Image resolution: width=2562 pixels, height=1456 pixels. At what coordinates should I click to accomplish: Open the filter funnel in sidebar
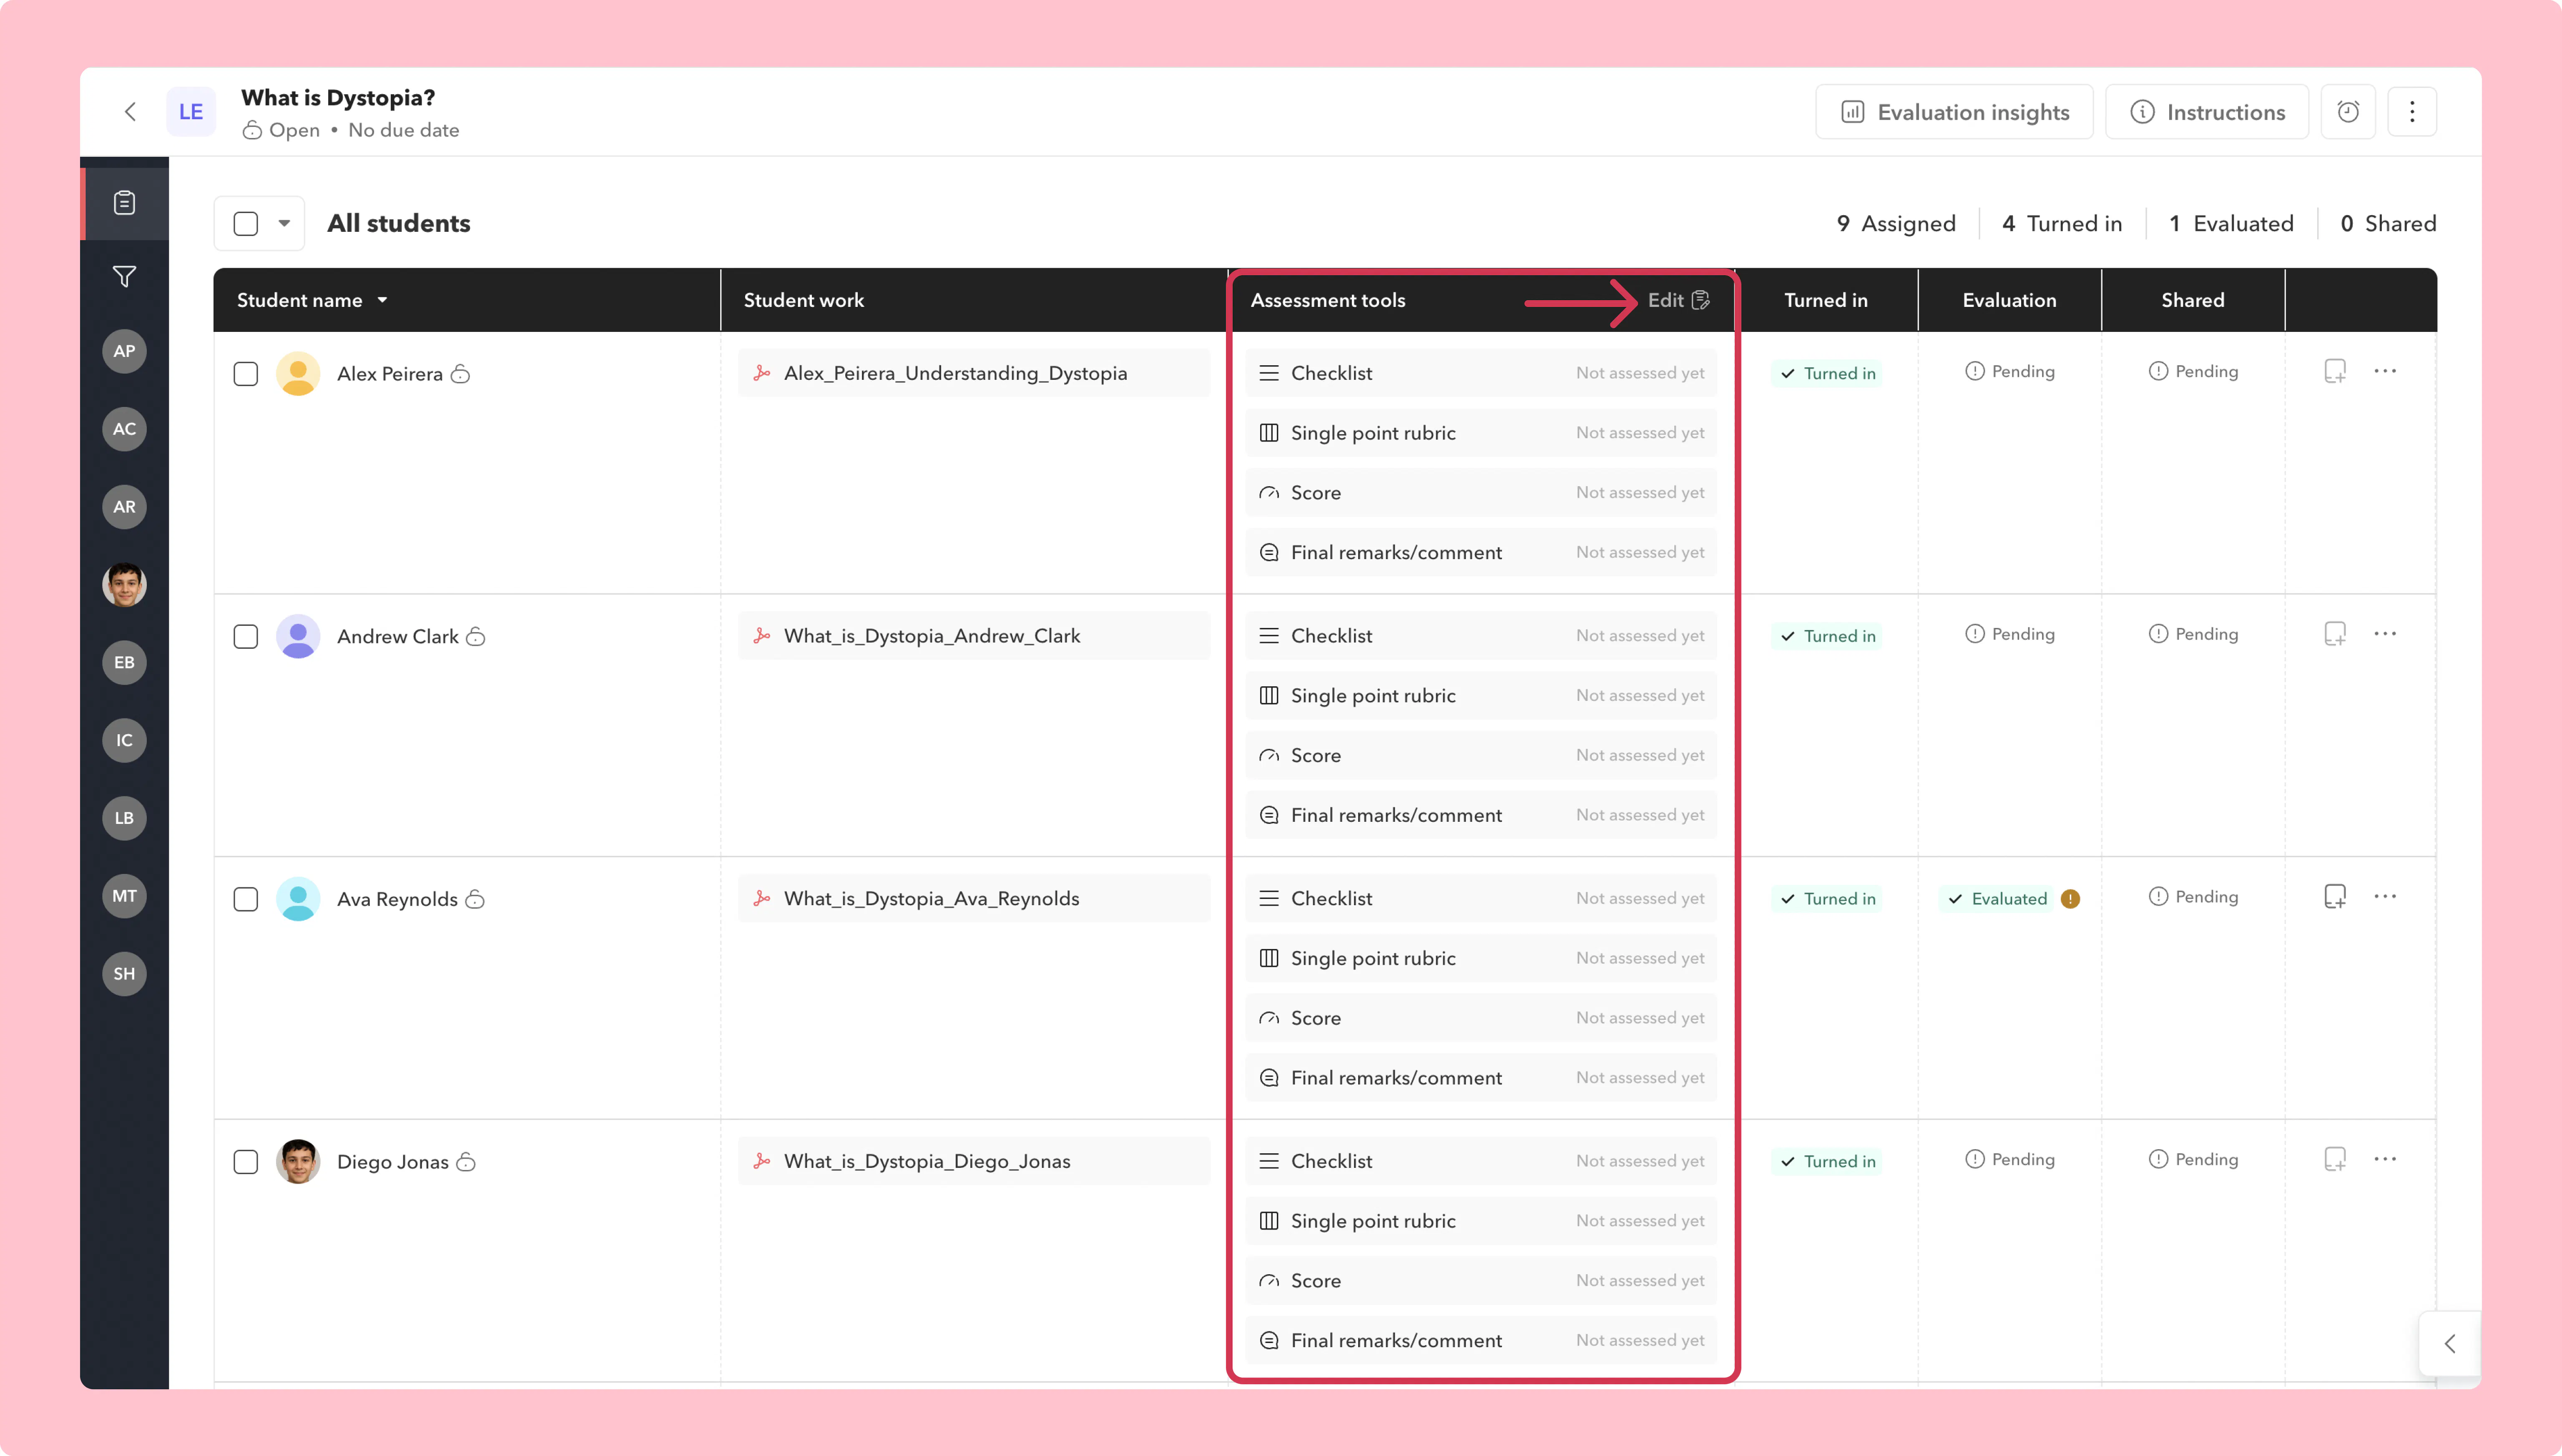(124, 276)
